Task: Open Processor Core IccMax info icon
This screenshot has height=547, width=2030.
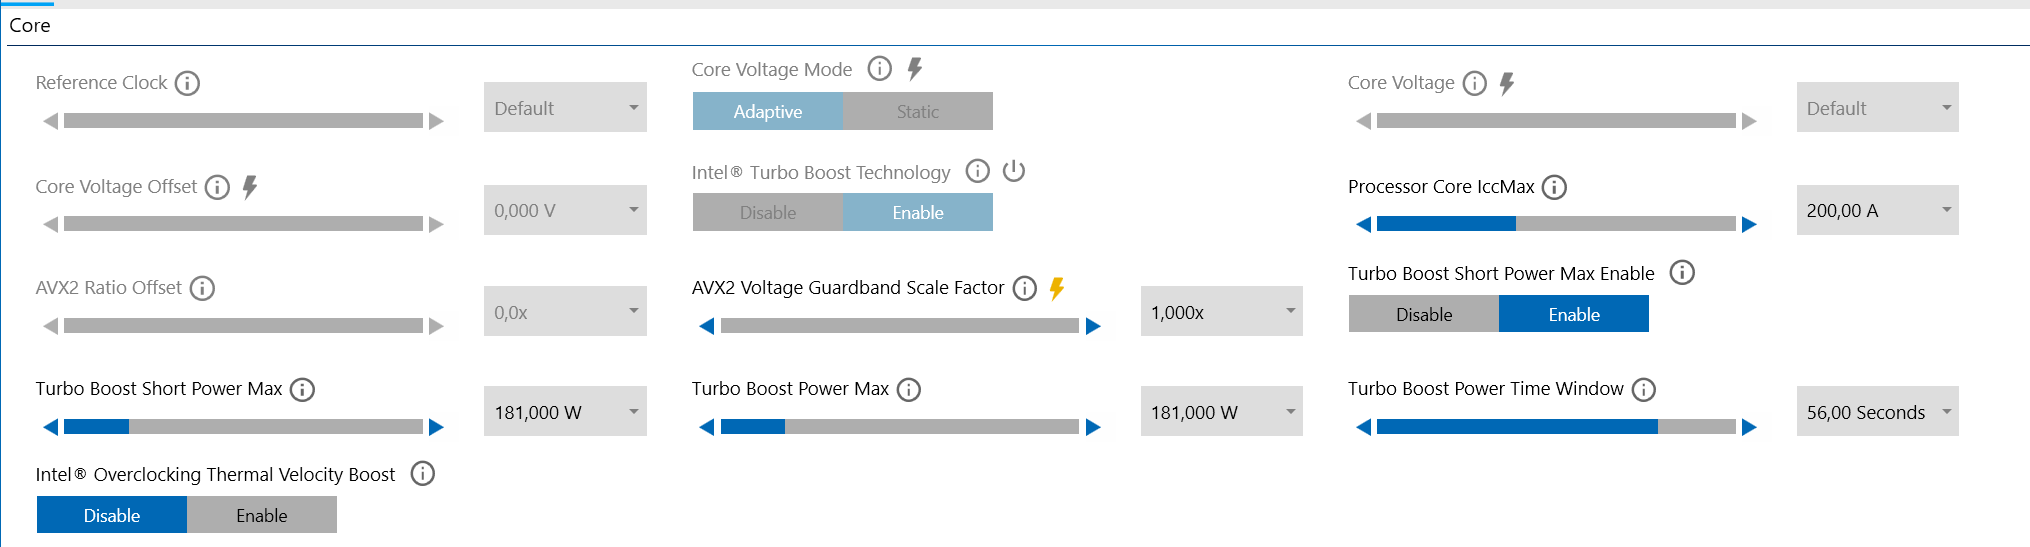Action: 1554,187
